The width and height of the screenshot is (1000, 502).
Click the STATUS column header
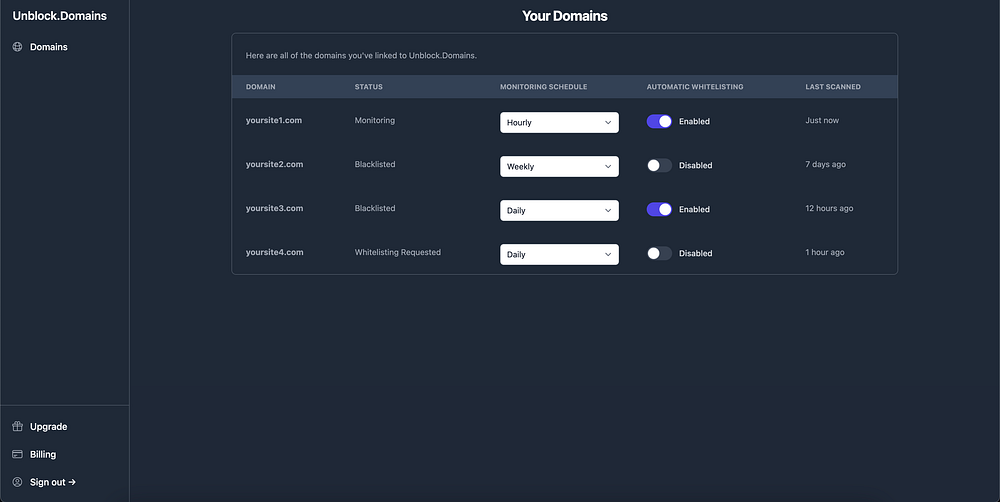tap(369, 87)
